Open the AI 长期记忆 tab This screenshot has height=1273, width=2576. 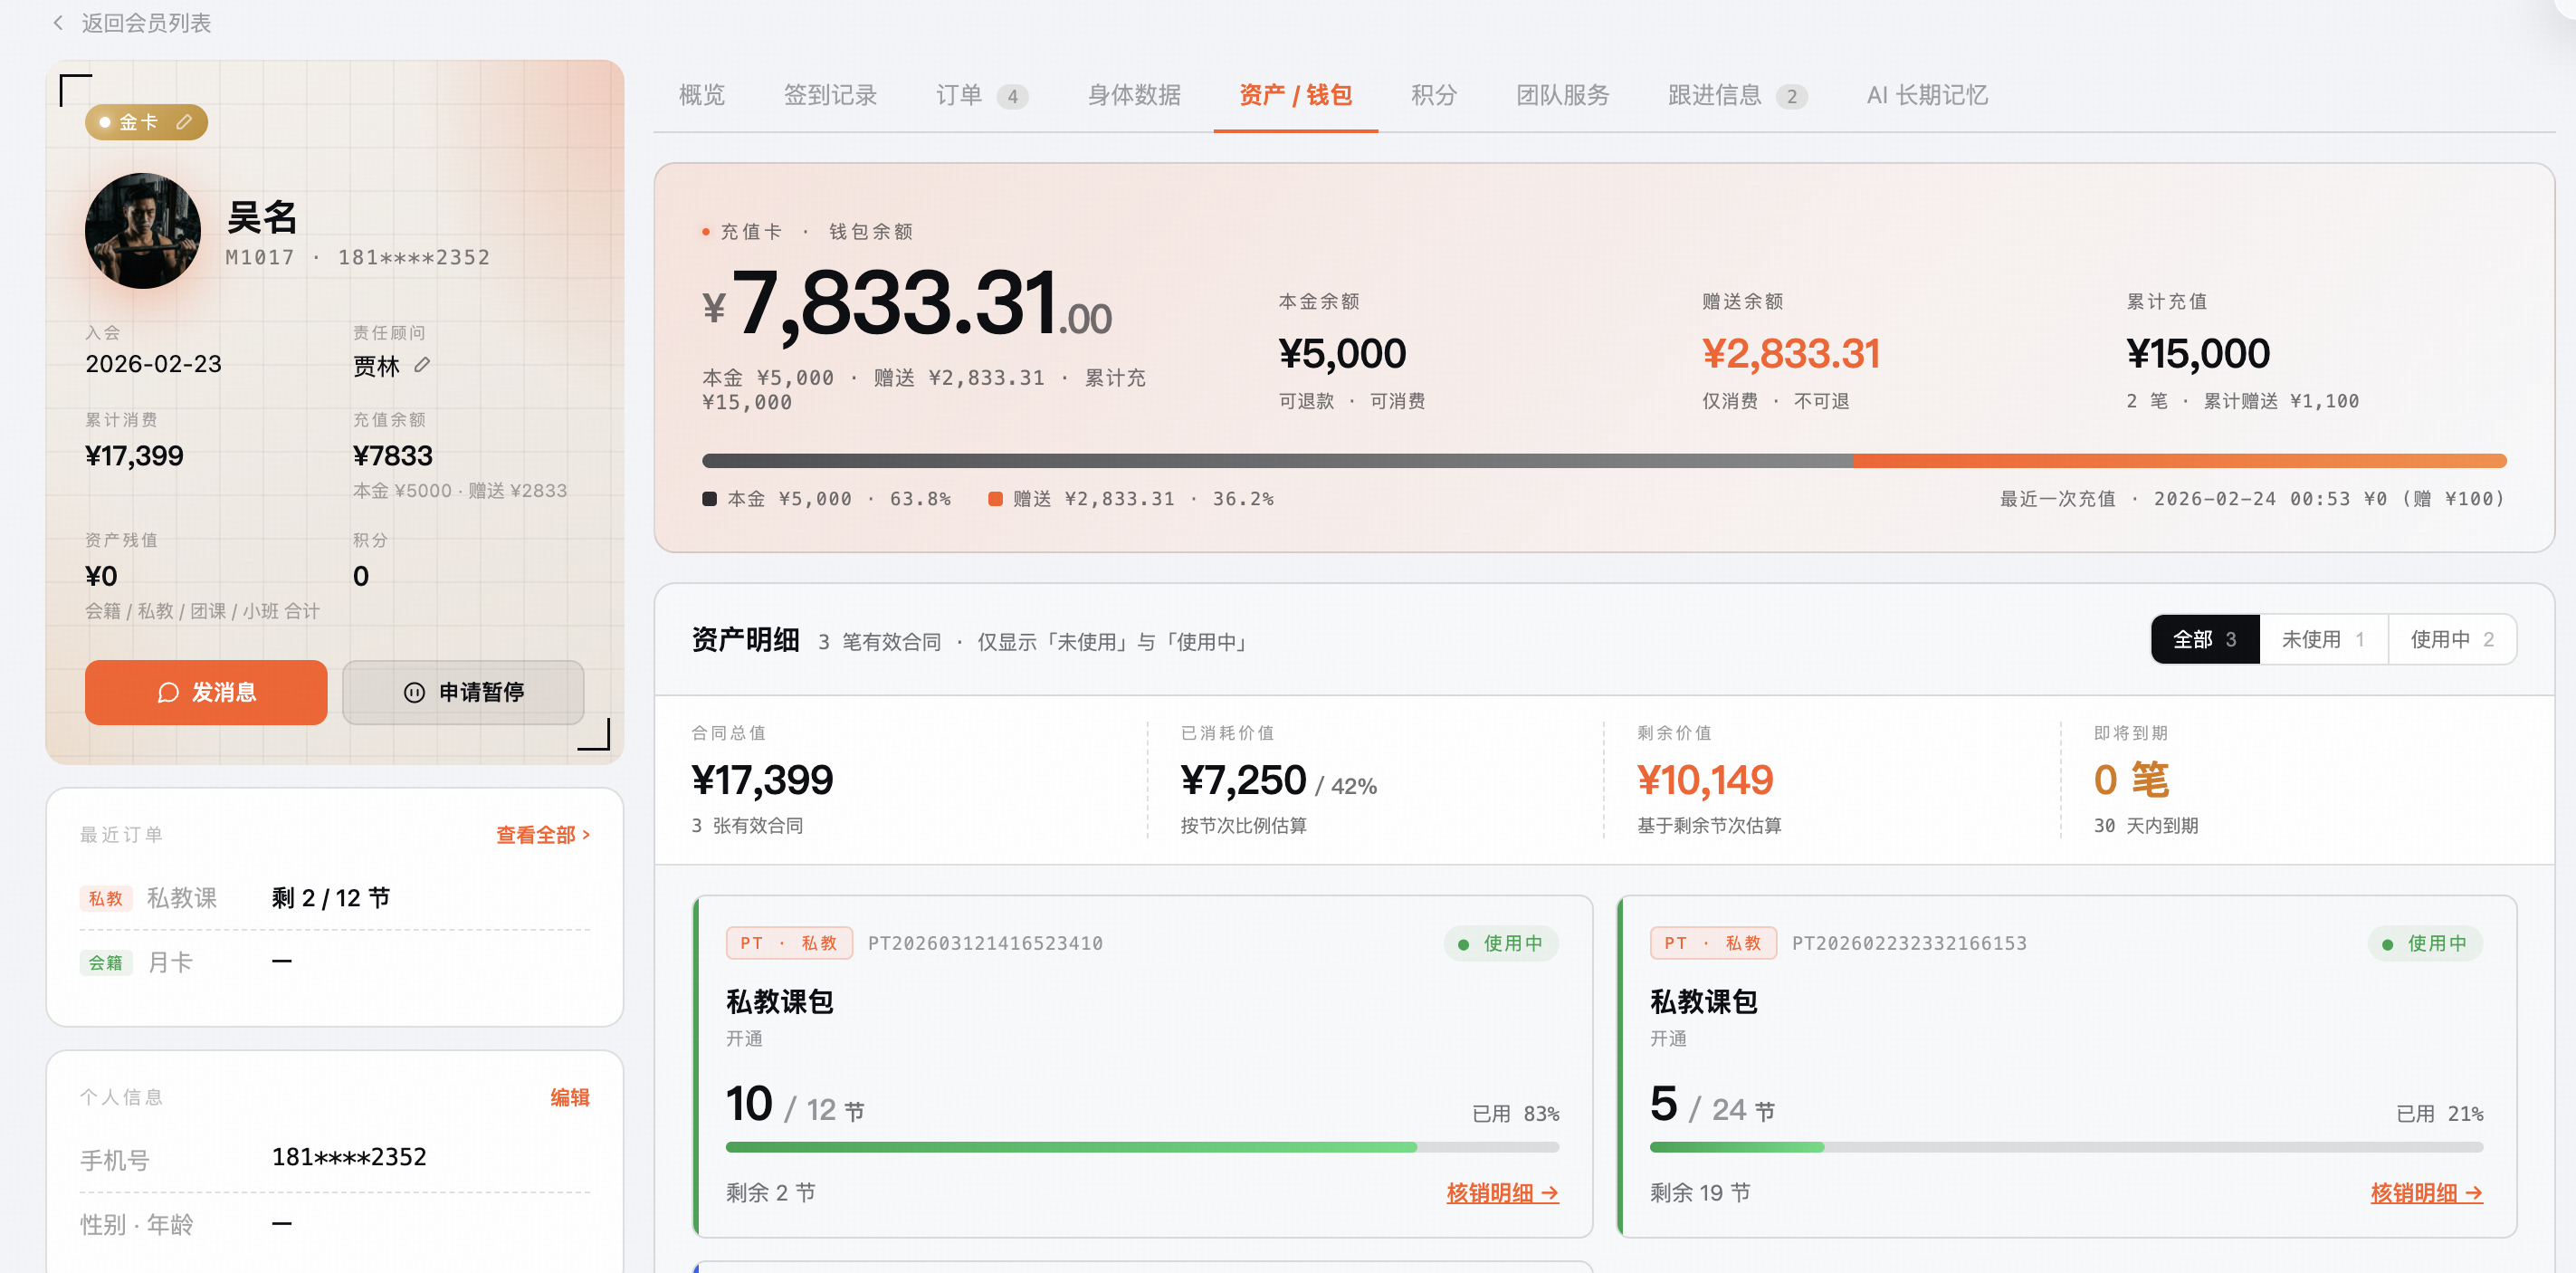click(x=1927, y=95)
